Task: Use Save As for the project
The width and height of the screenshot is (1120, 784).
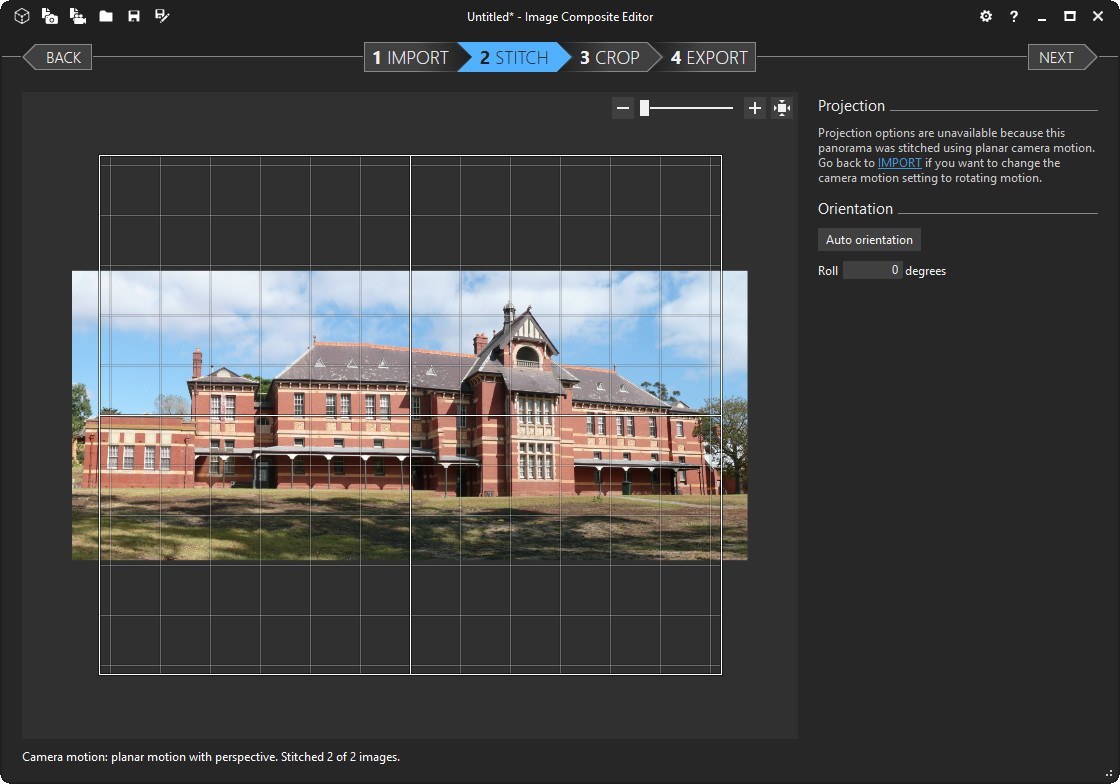Action: [161, 16]
